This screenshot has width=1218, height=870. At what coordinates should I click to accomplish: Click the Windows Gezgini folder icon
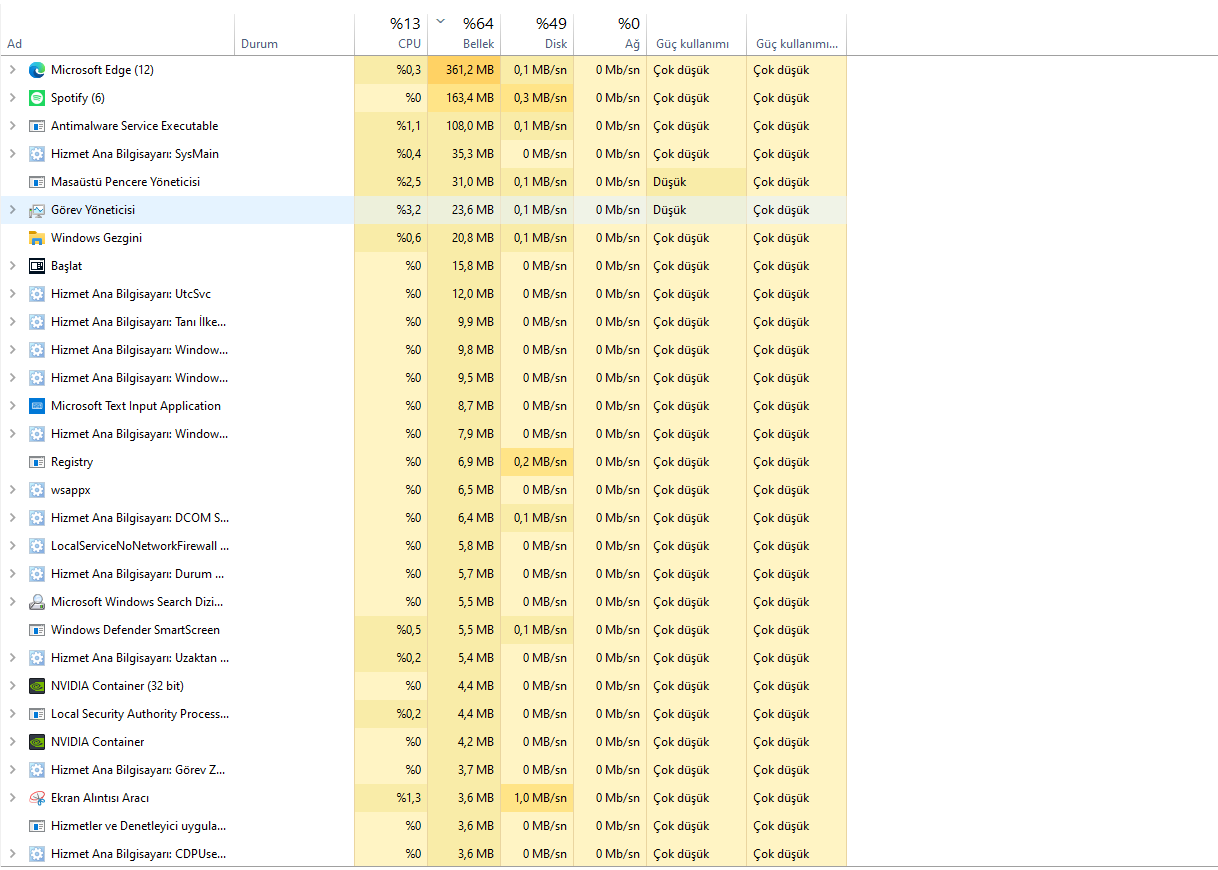37,238
